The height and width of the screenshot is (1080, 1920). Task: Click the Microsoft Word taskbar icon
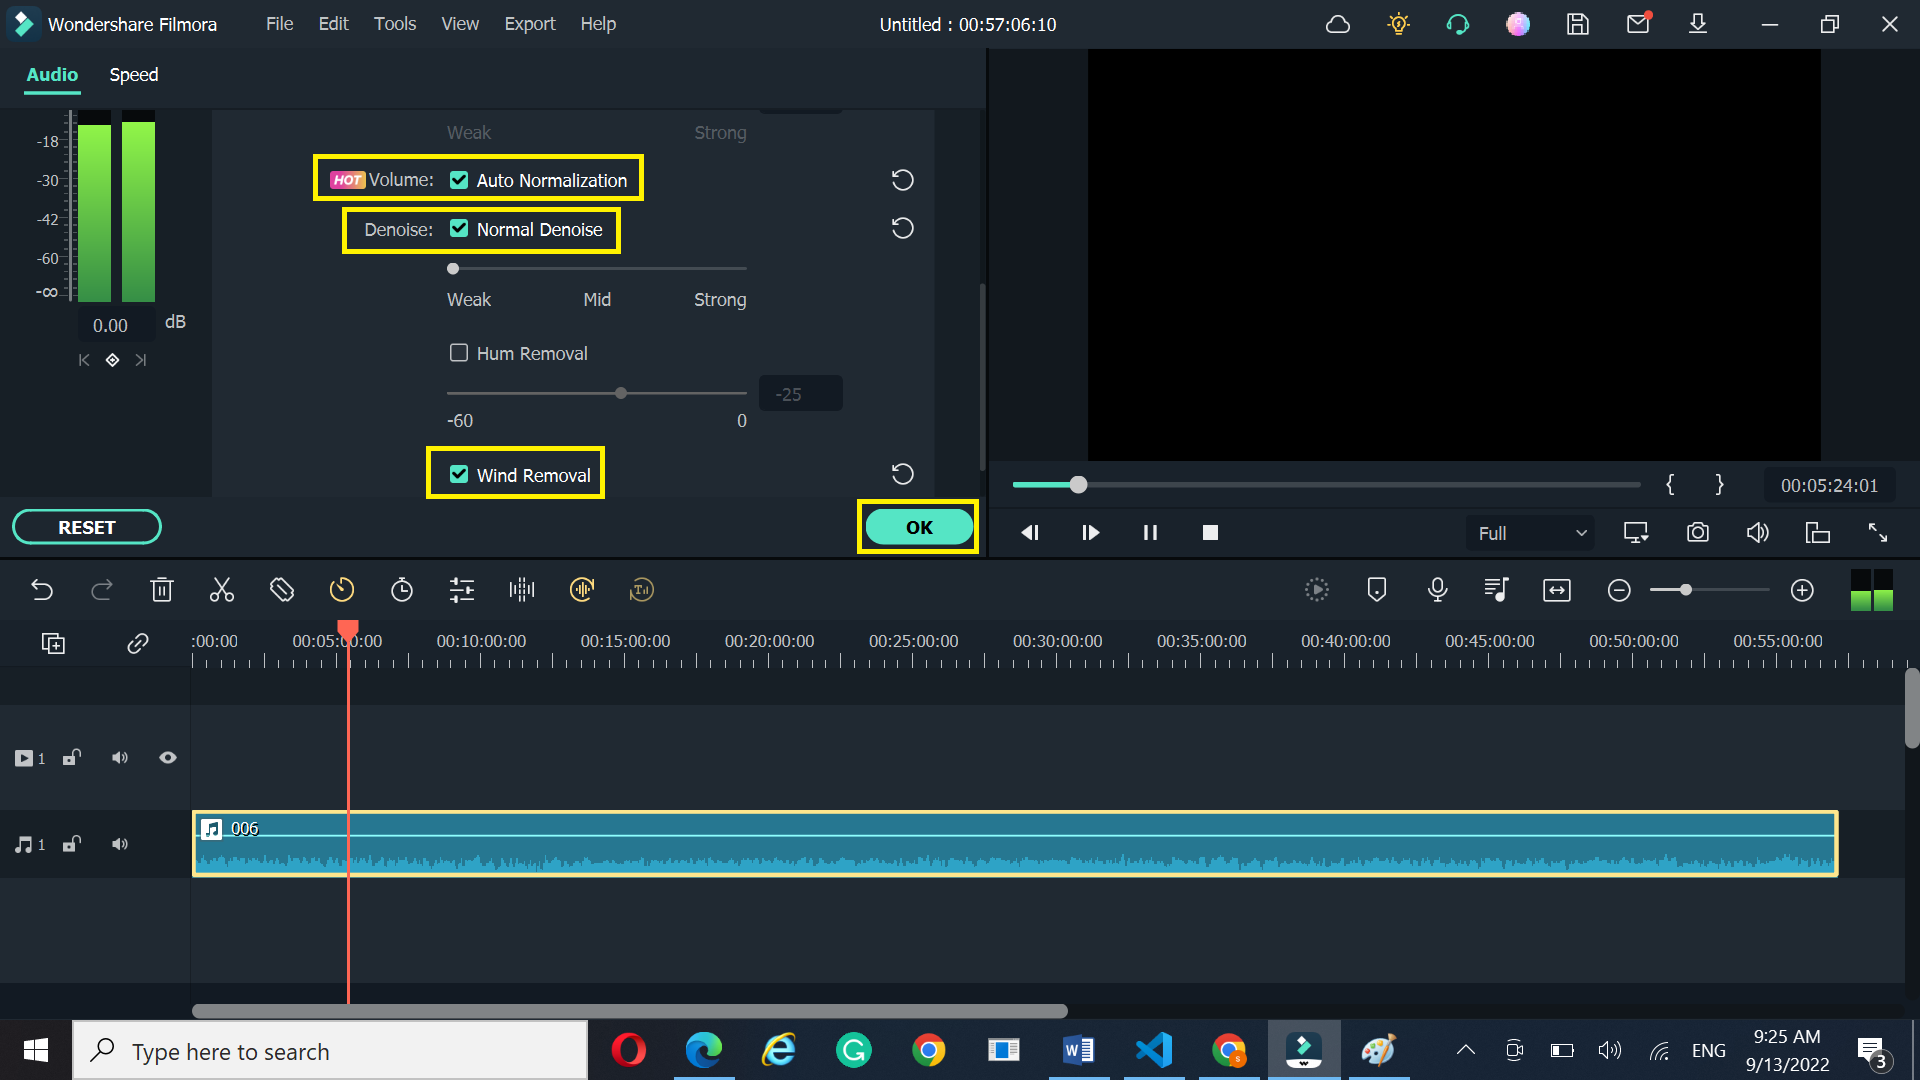pos(1077,1050)
